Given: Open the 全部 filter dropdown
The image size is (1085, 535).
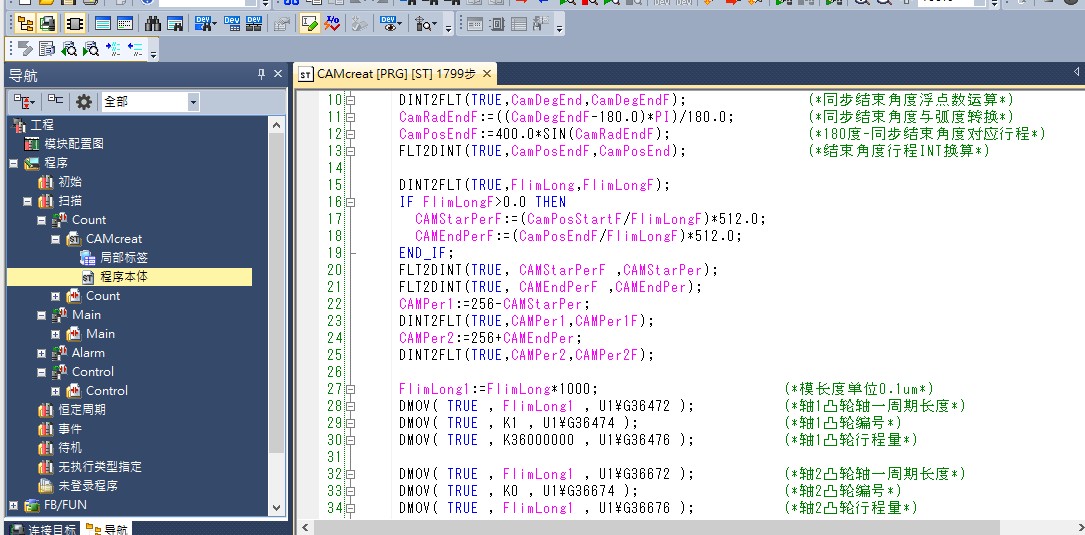Looking at the screenshot, I should tap(193, 102).
